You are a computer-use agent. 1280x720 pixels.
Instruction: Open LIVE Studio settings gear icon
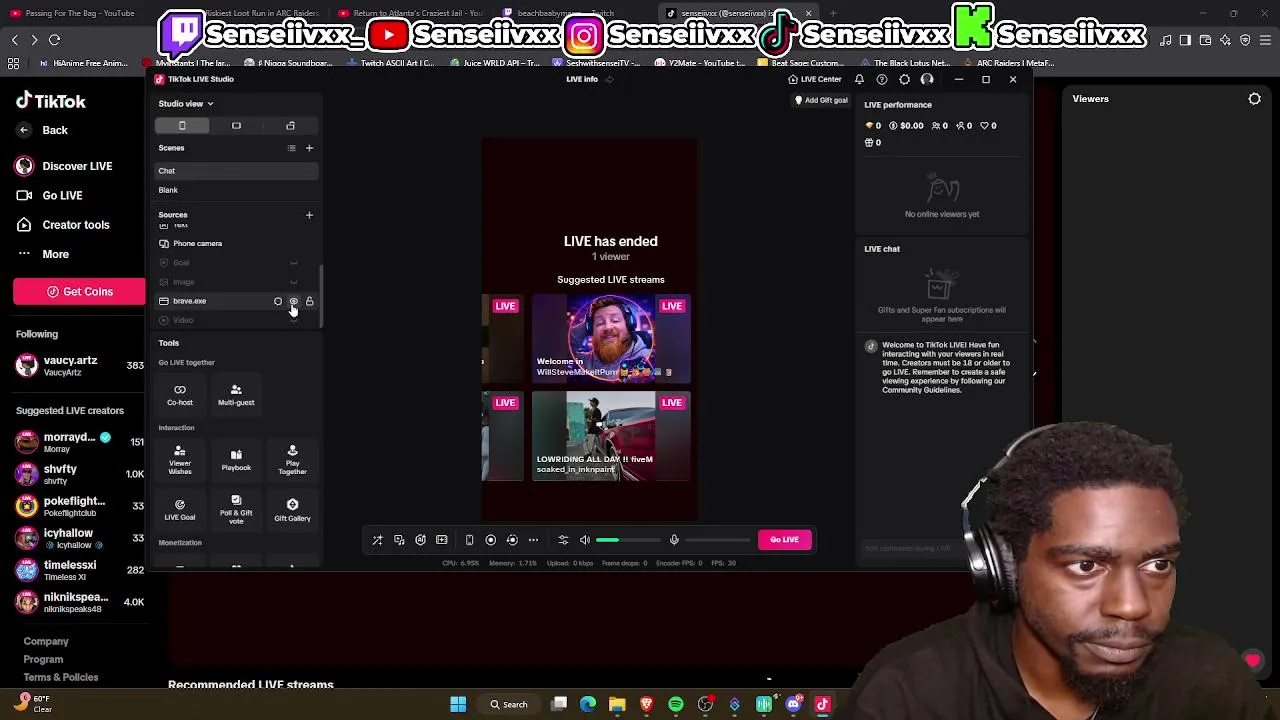[904, 79]
